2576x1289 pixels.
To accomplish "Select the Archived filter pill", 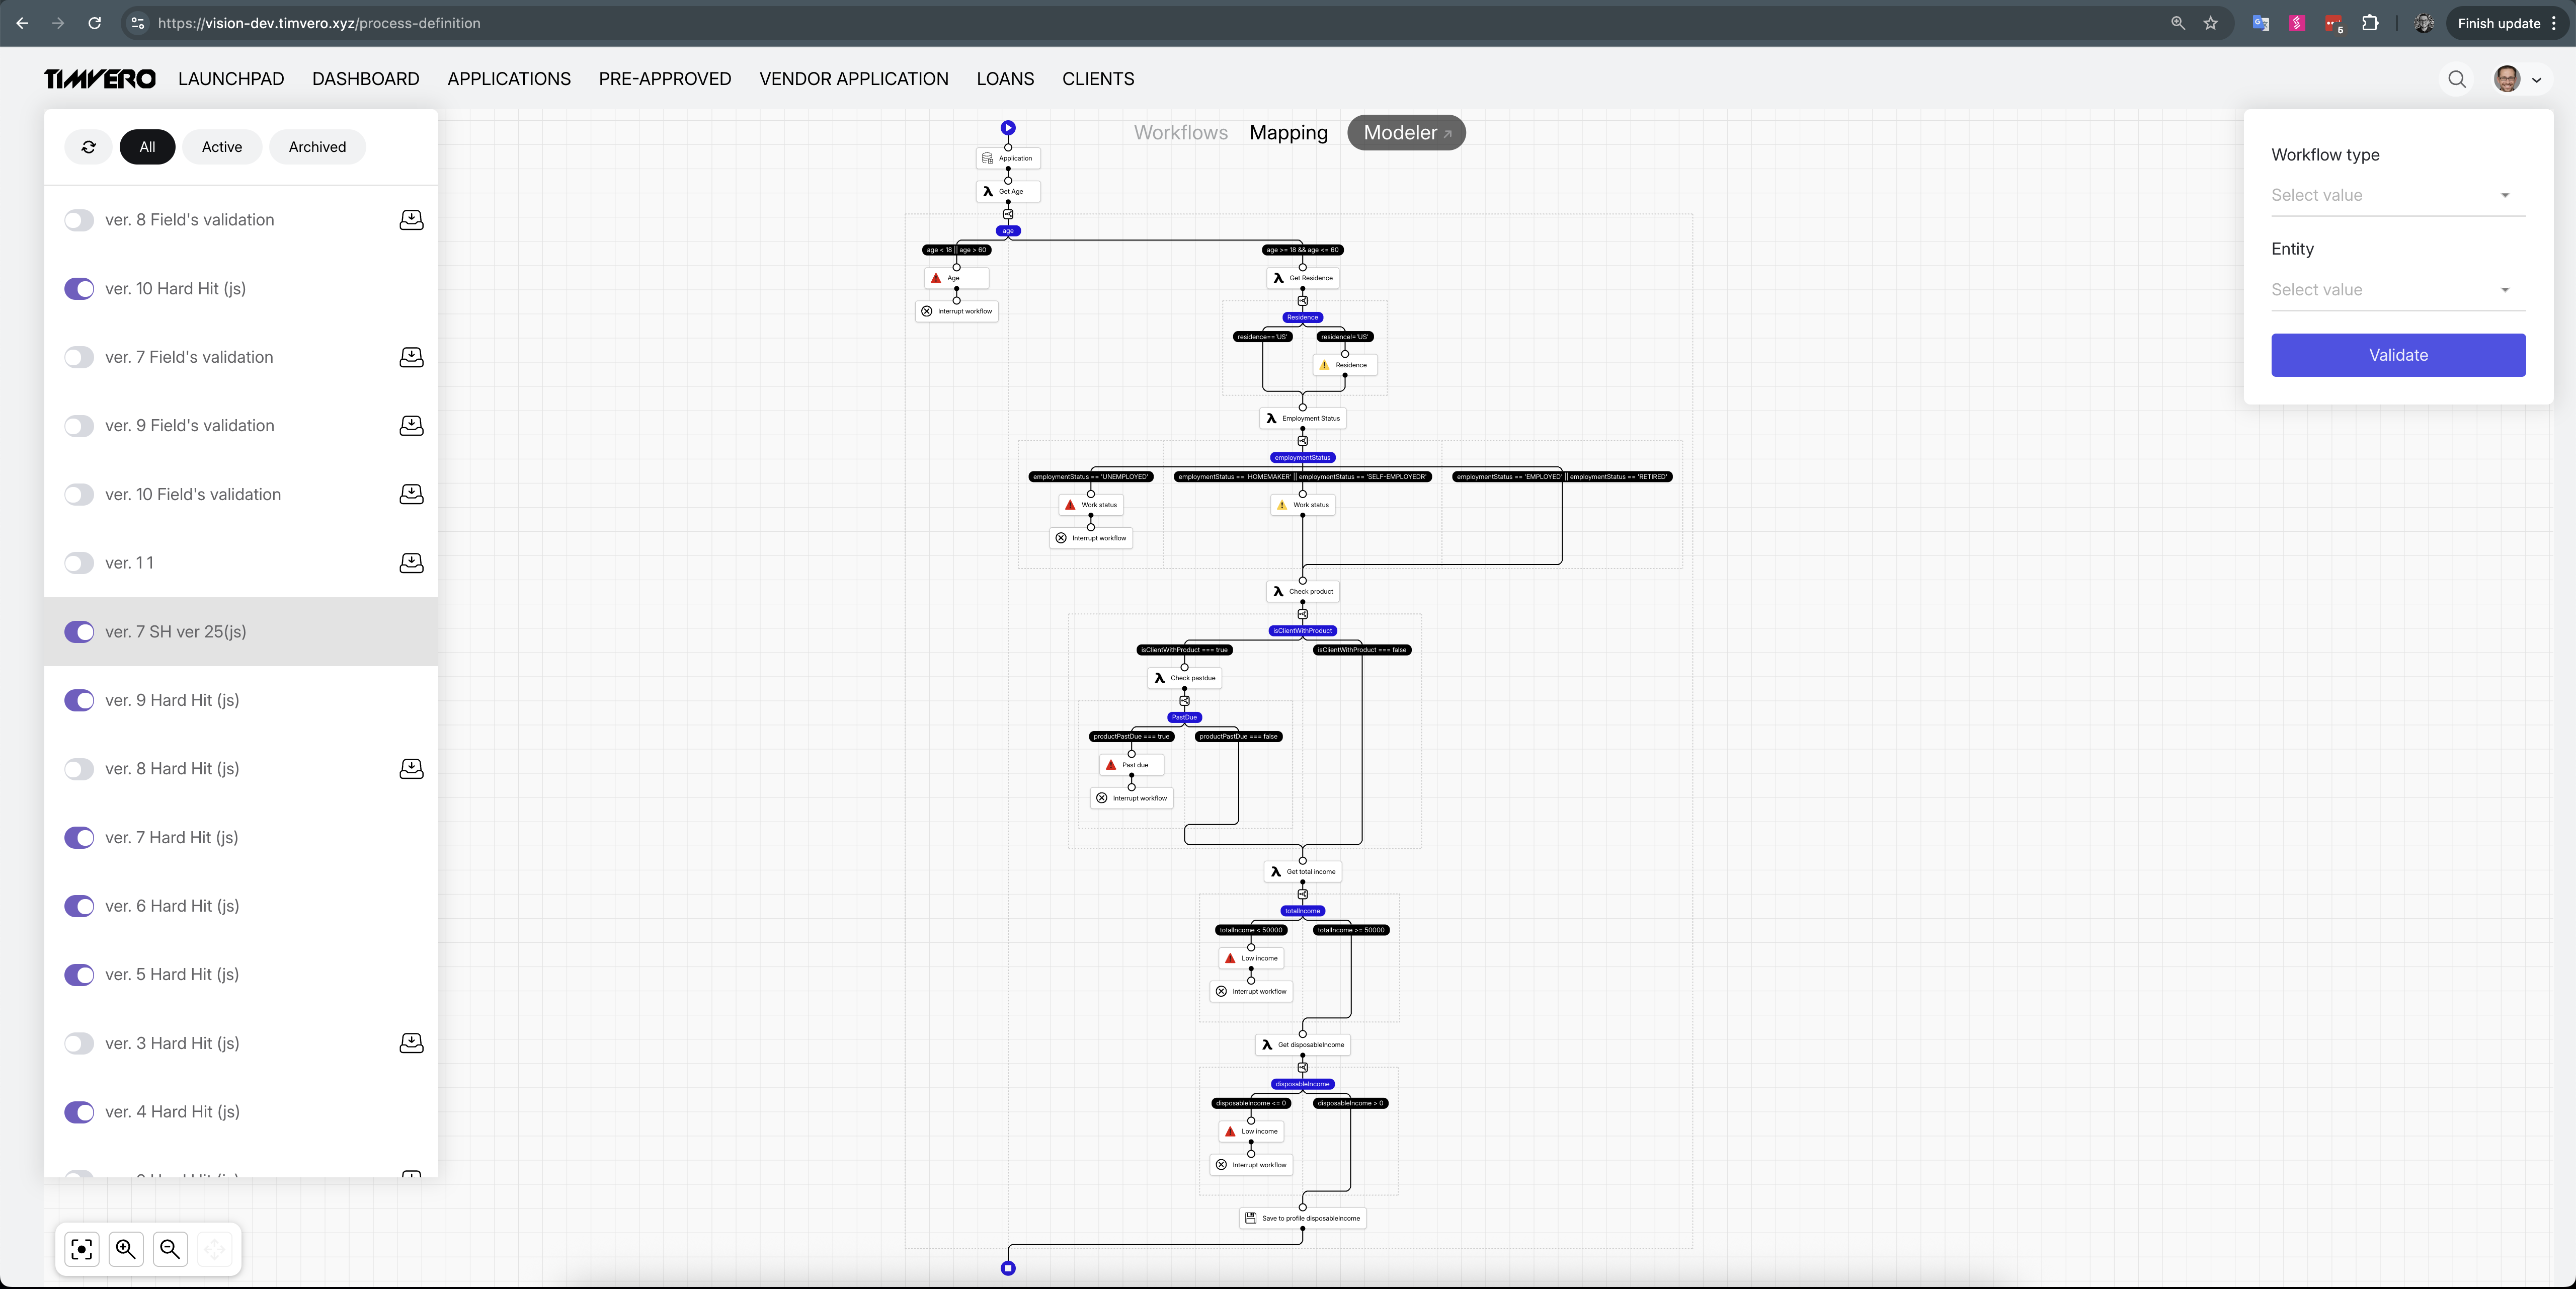I will pos(316,146).
